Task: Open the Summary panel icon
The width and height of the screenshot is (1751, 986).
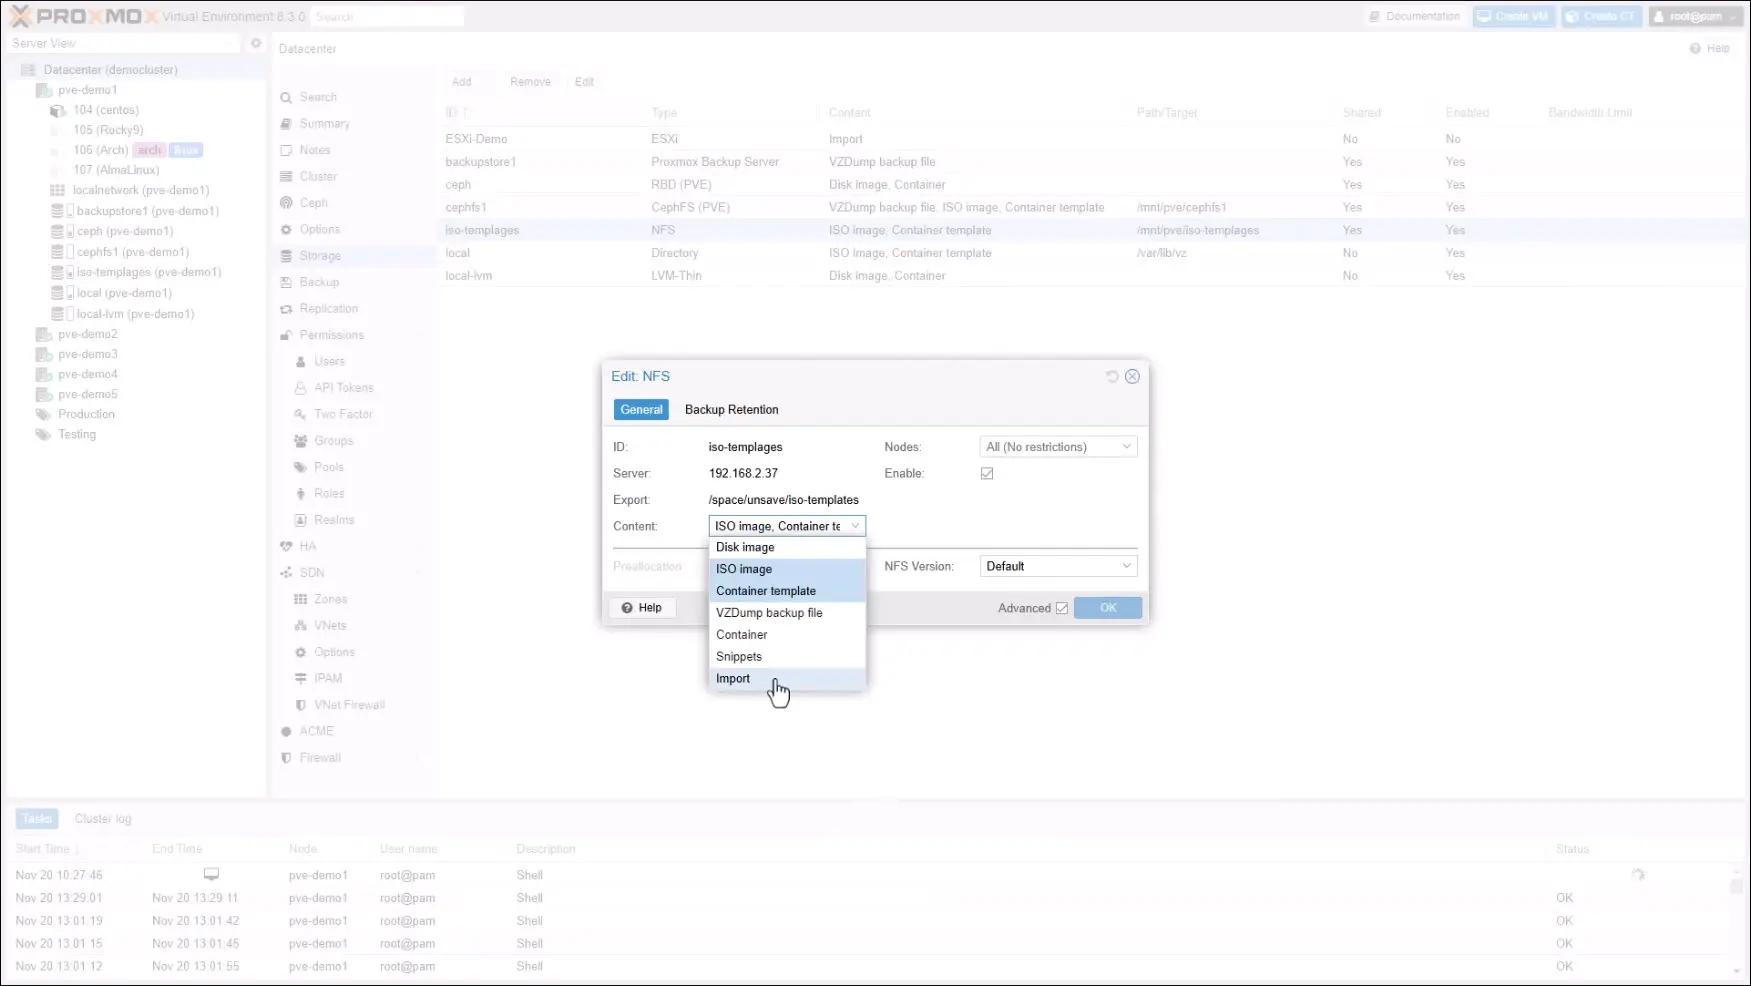Action: click(x=286, y=124)
